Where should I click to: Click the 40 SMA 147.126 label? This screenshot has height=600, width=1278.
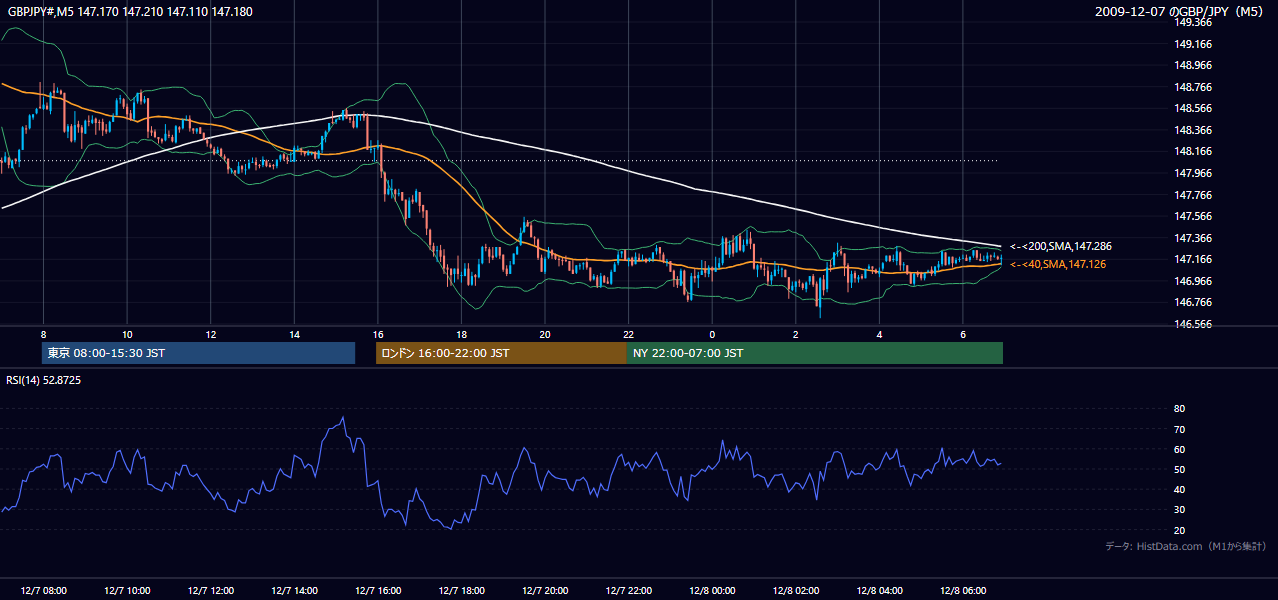1058,264
